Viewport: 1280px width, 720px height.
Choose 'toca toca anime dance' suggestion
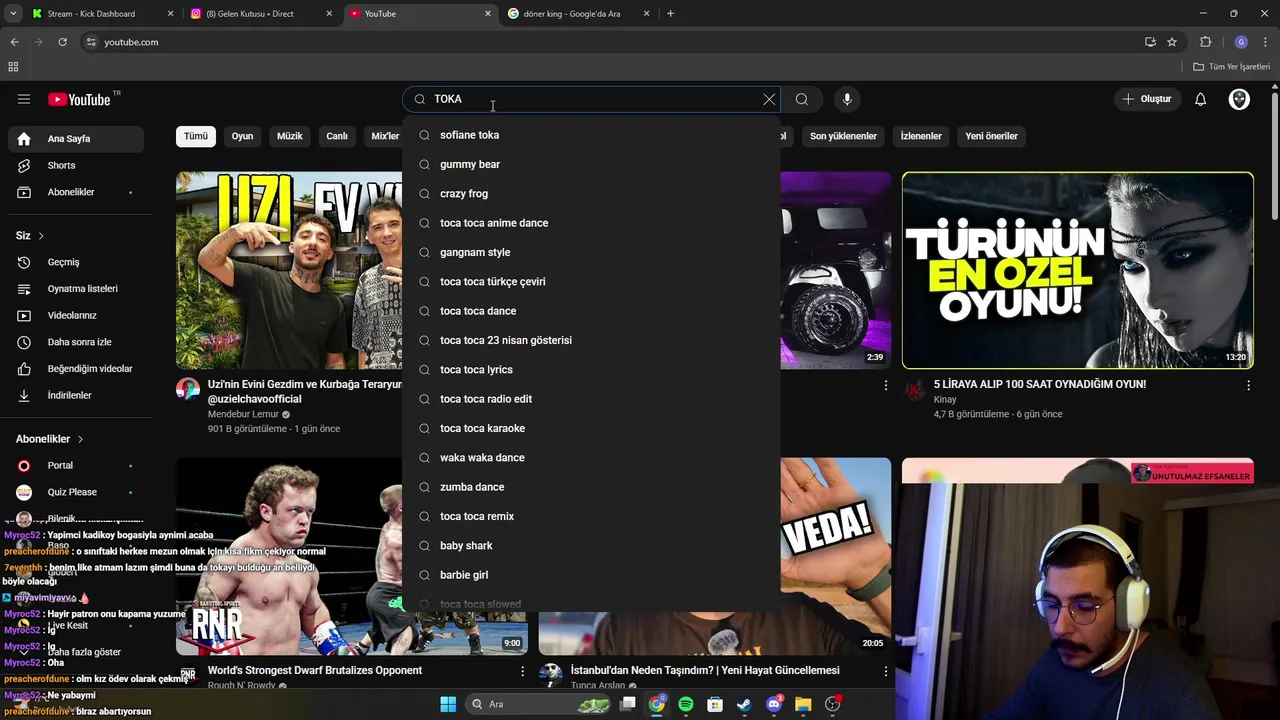point(591,223)
